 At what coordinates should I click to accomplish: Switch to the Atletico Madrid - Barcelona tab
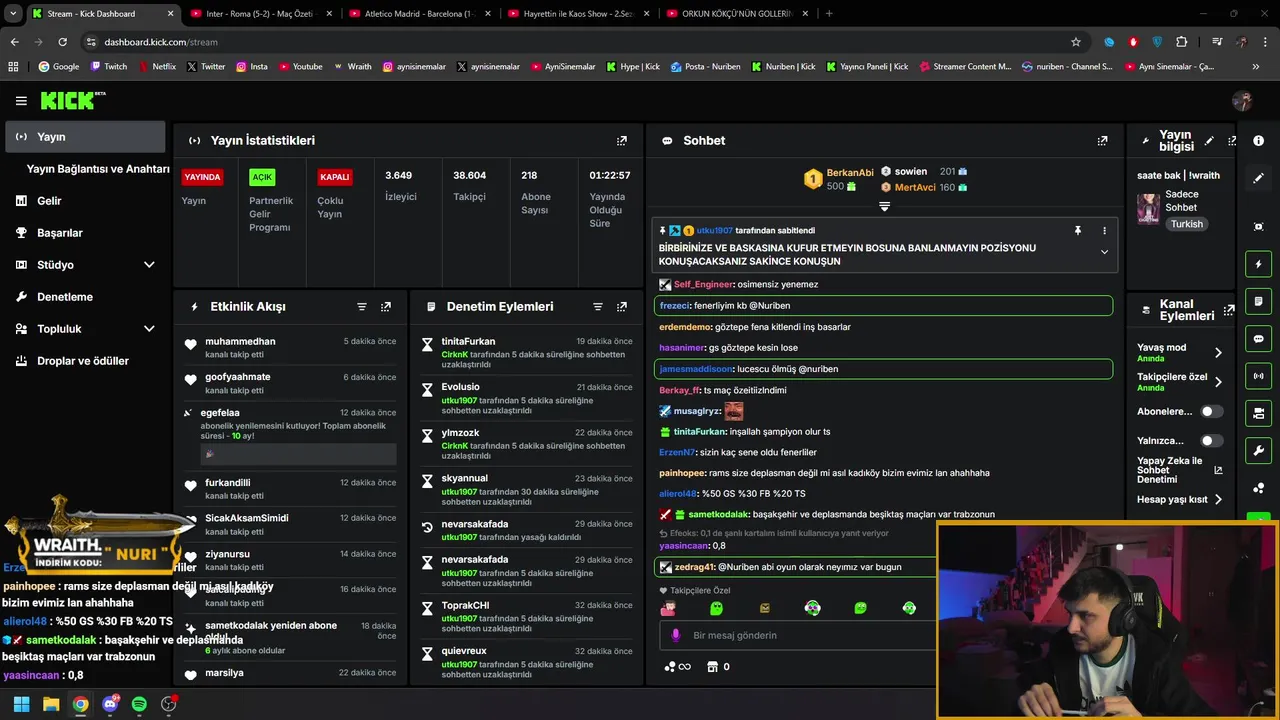coord(418,14)
